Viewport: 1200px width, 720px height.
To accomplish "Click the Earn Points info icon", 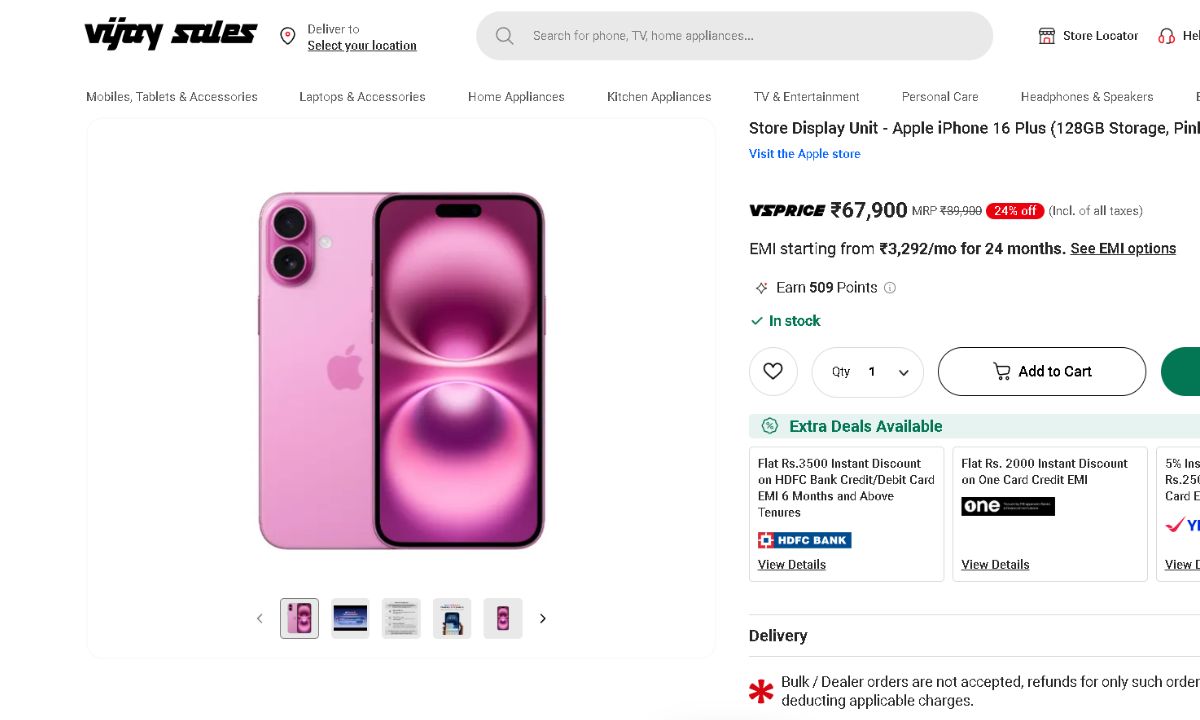I will (890, 288).
